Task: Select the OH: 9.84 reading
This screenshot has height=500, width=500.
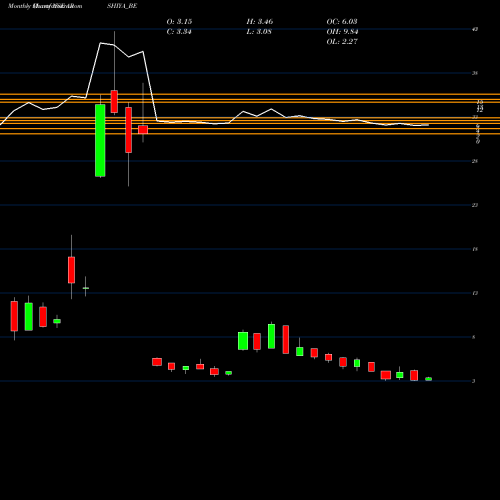Action: pyautogui.click(x=342, y=32)
